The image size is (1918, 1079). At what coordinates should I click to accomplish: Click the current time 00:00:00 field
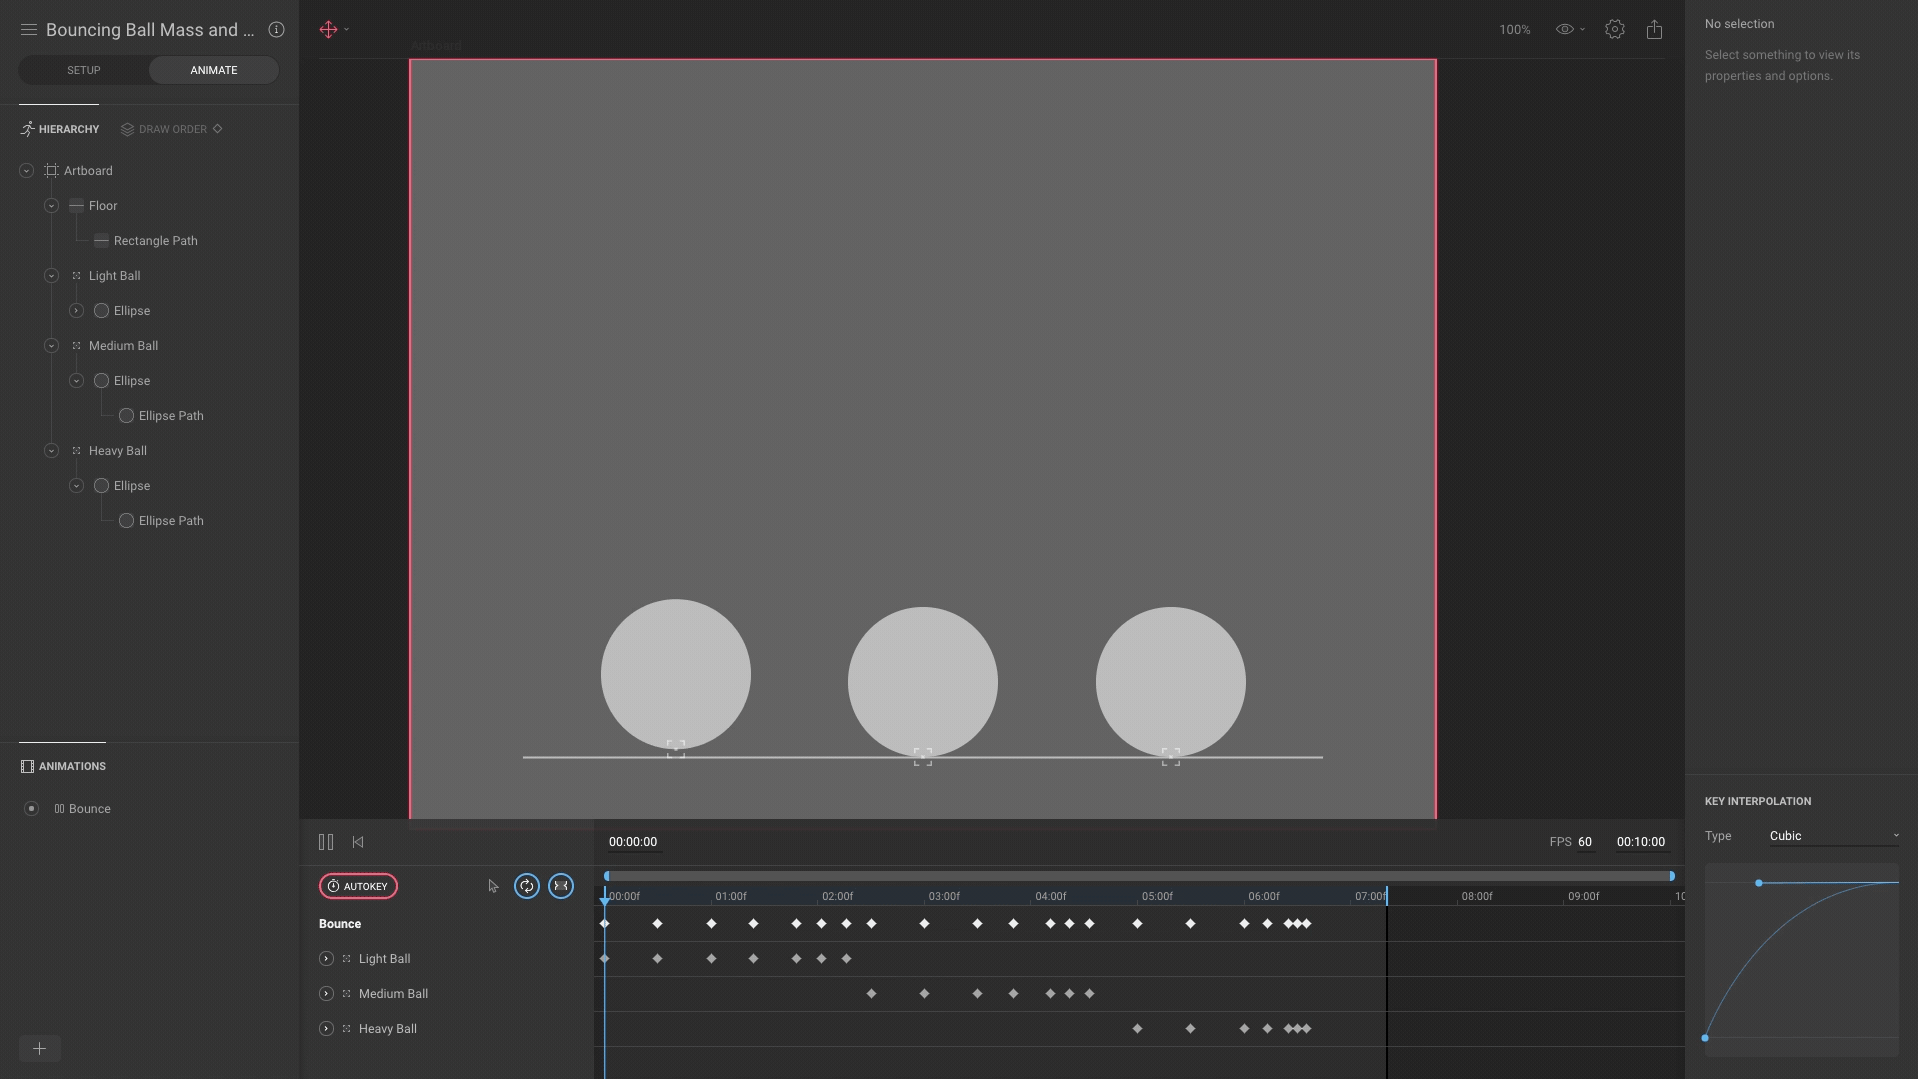(x=633, y=842)
